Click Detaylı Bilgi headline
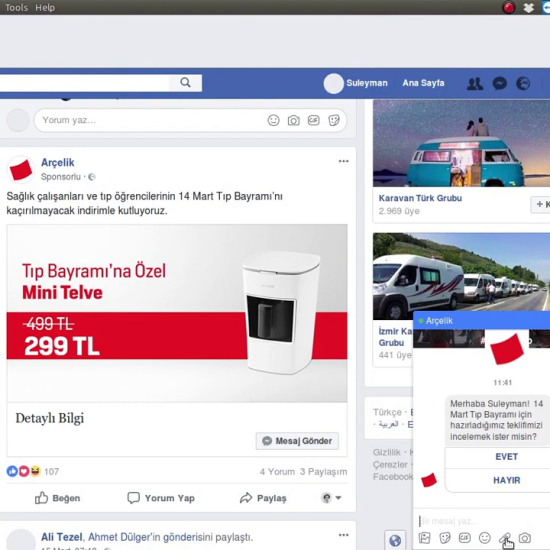 tap(50, 418)
